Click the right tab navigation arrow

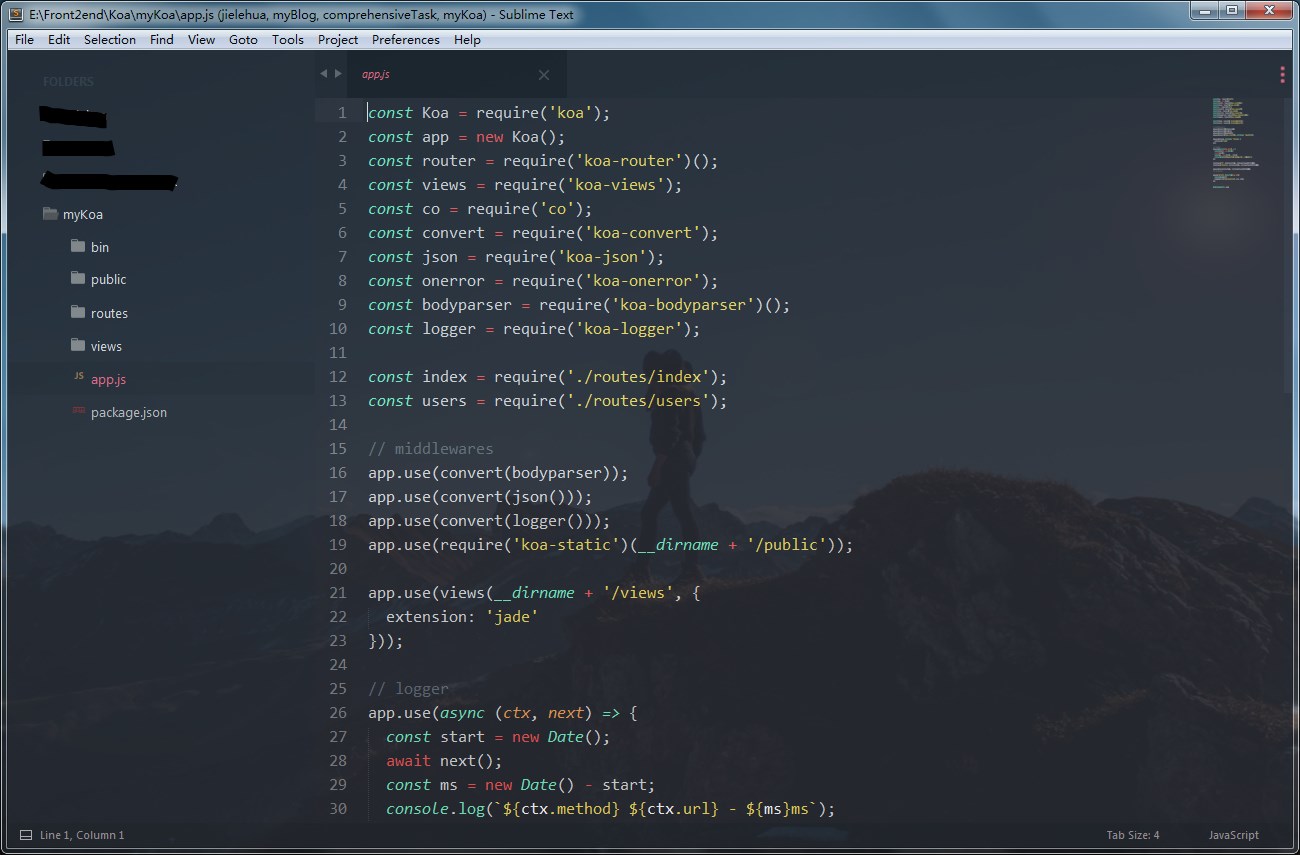[x=338, y=74]
